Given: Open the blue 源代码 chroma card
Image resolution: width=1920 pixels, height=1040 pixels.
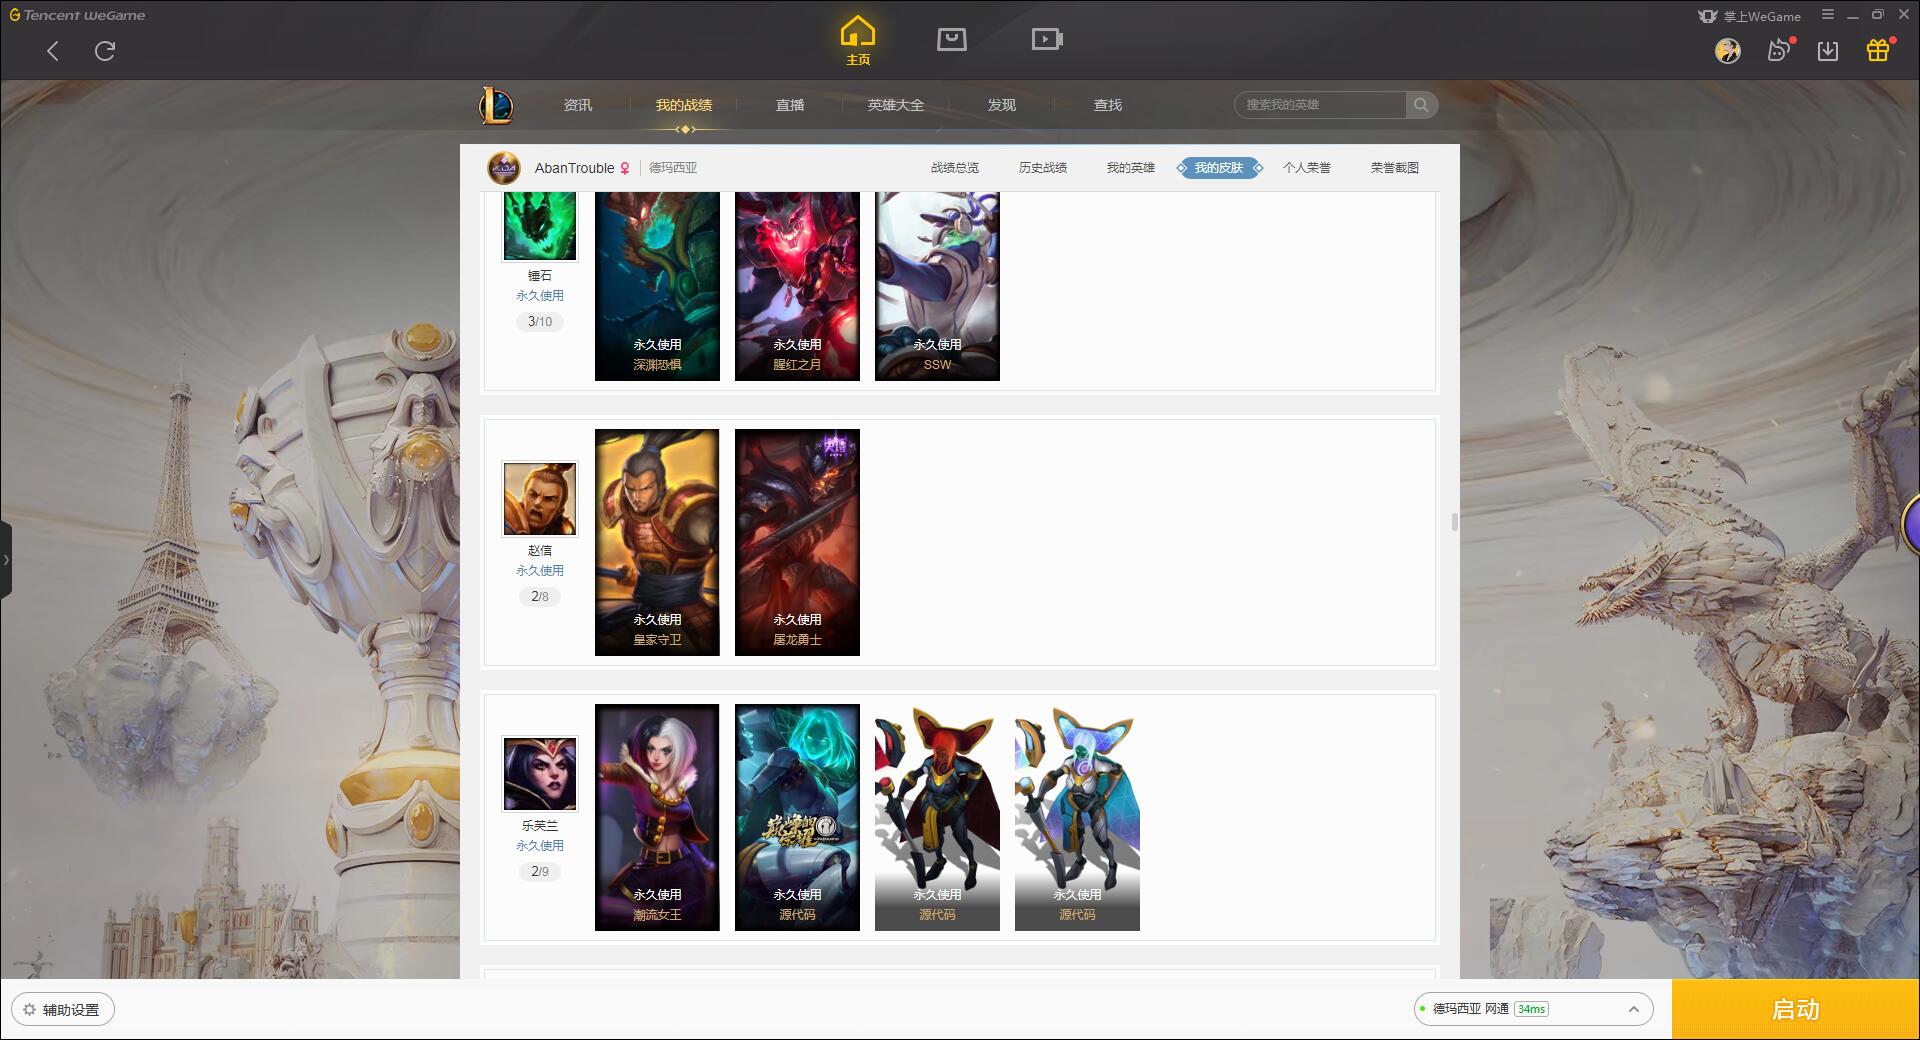Looking at the screenshot, I should (x=1077, y=817).
